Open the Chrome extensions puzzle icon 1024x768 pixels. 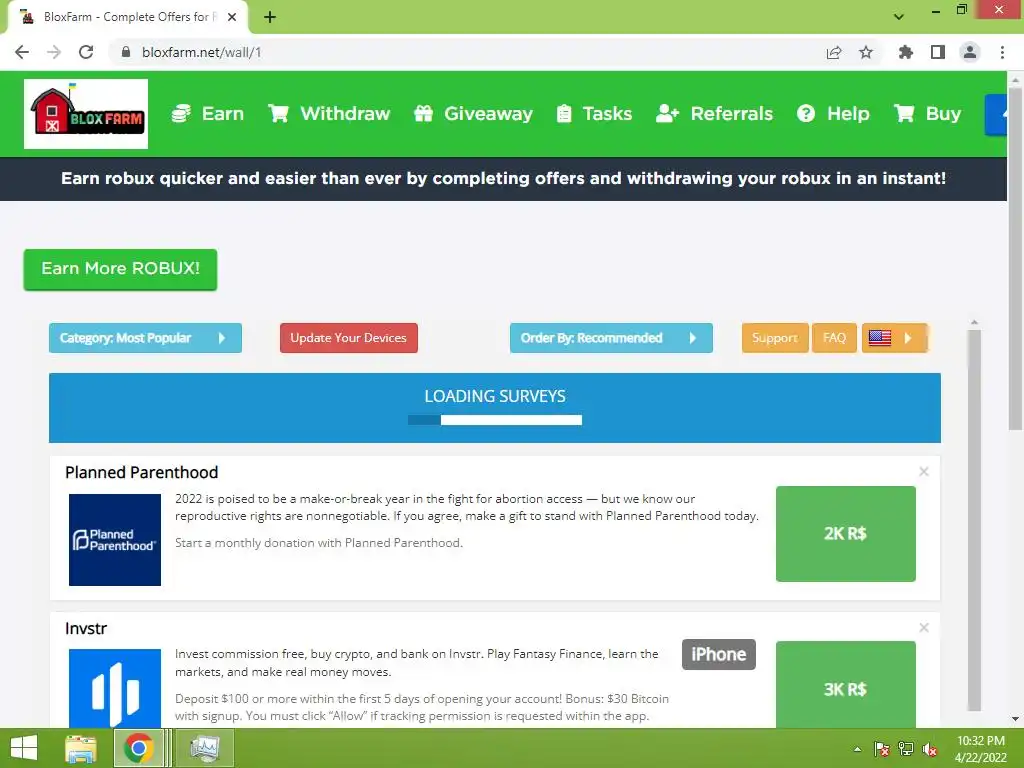tap(905, 52)
